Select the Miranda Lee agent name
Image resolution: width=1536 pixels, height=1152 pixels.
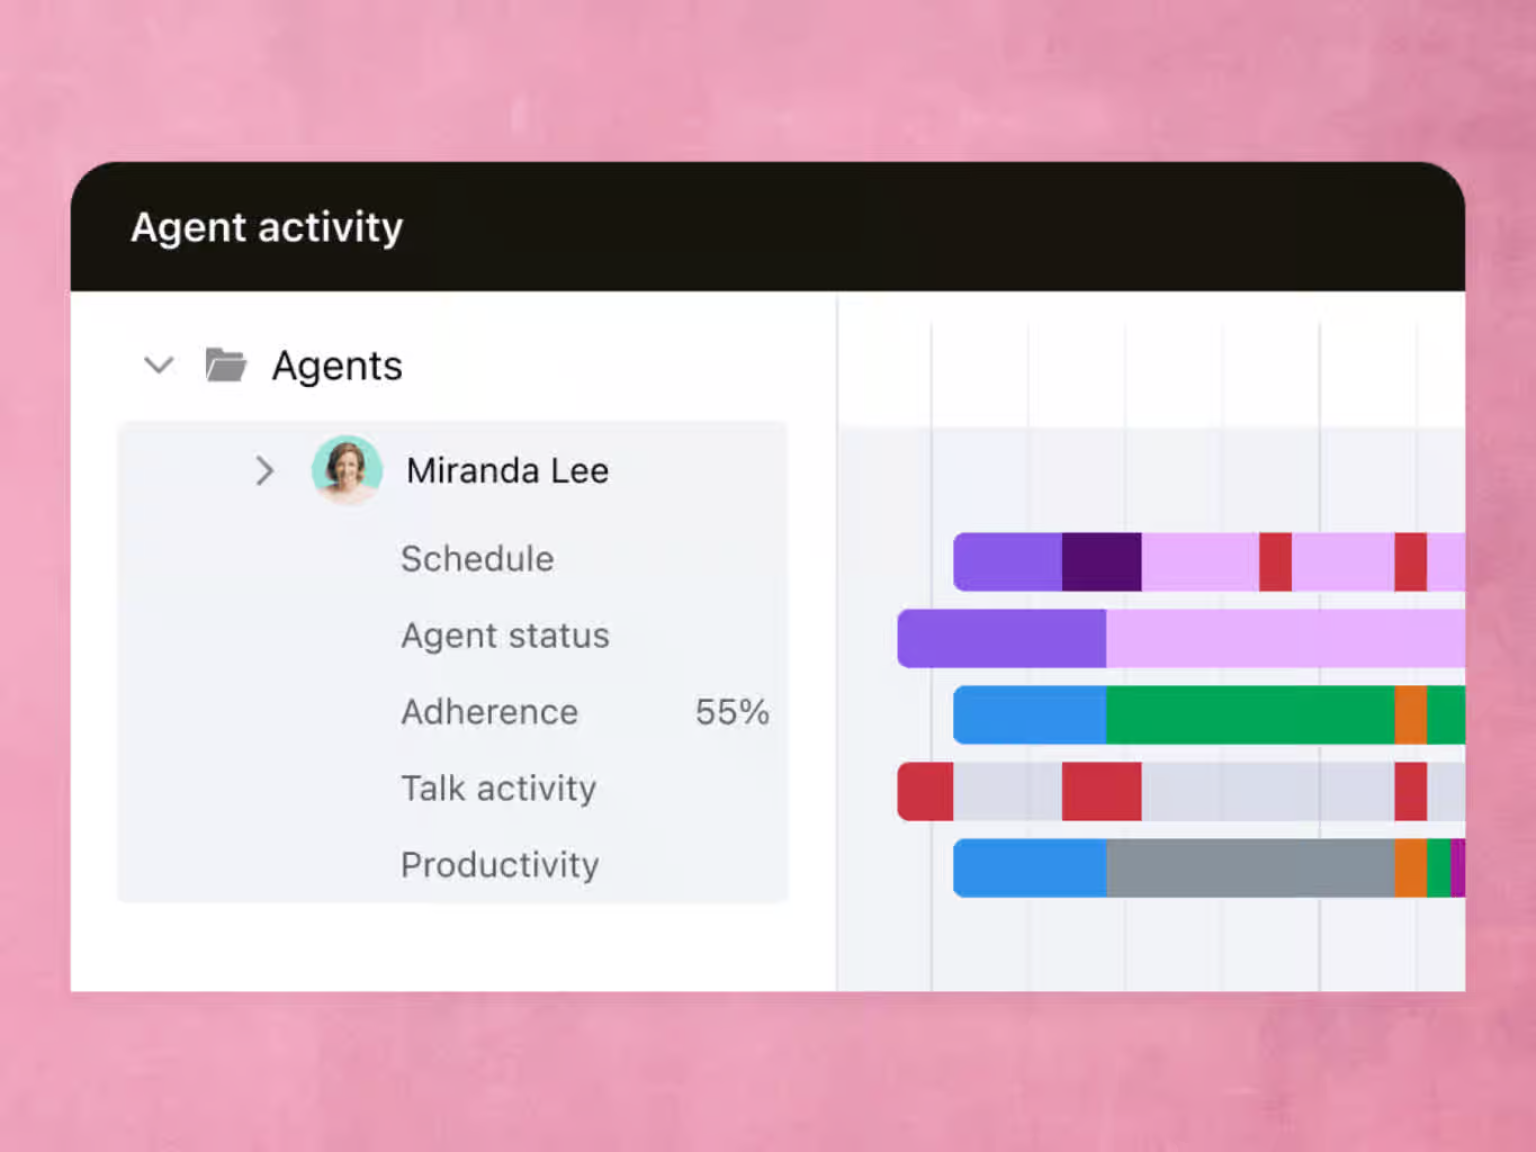pos(507,470)
